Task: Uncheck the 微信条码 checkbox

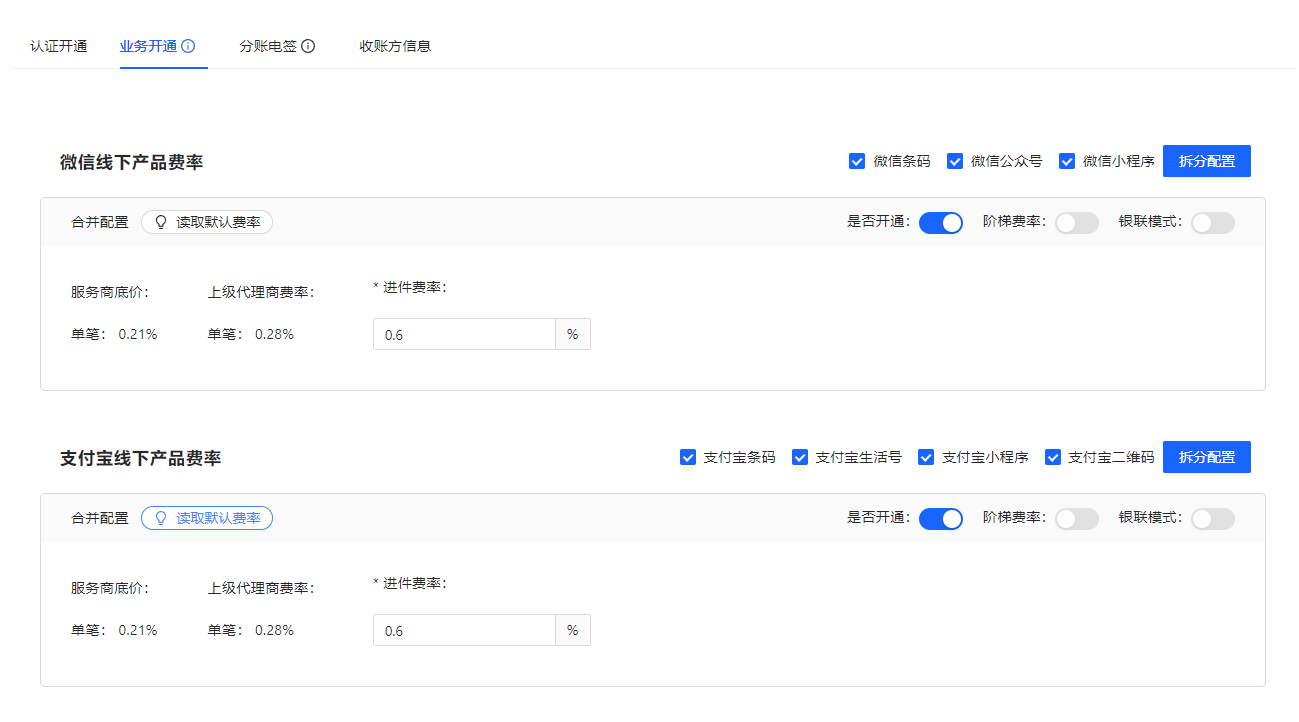Action: click(857, 161)
